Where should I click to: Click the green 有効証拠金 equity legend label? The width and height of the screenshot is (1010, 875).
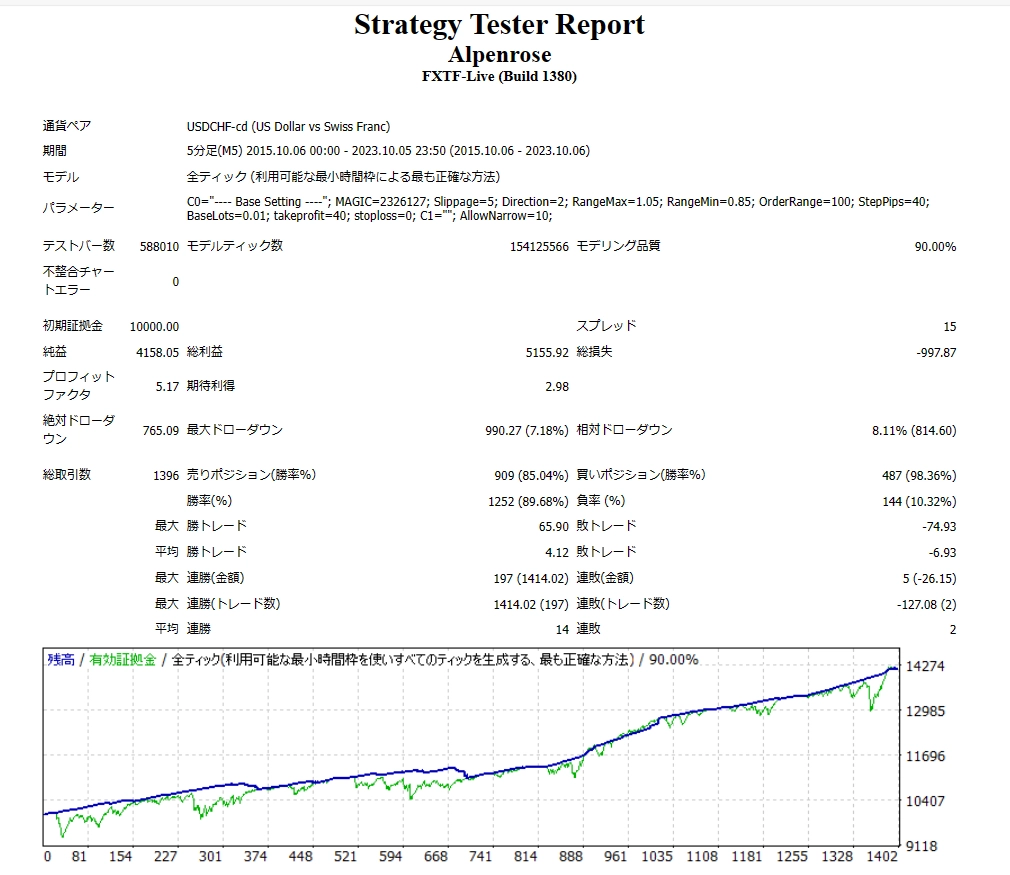tap(123, 660)
